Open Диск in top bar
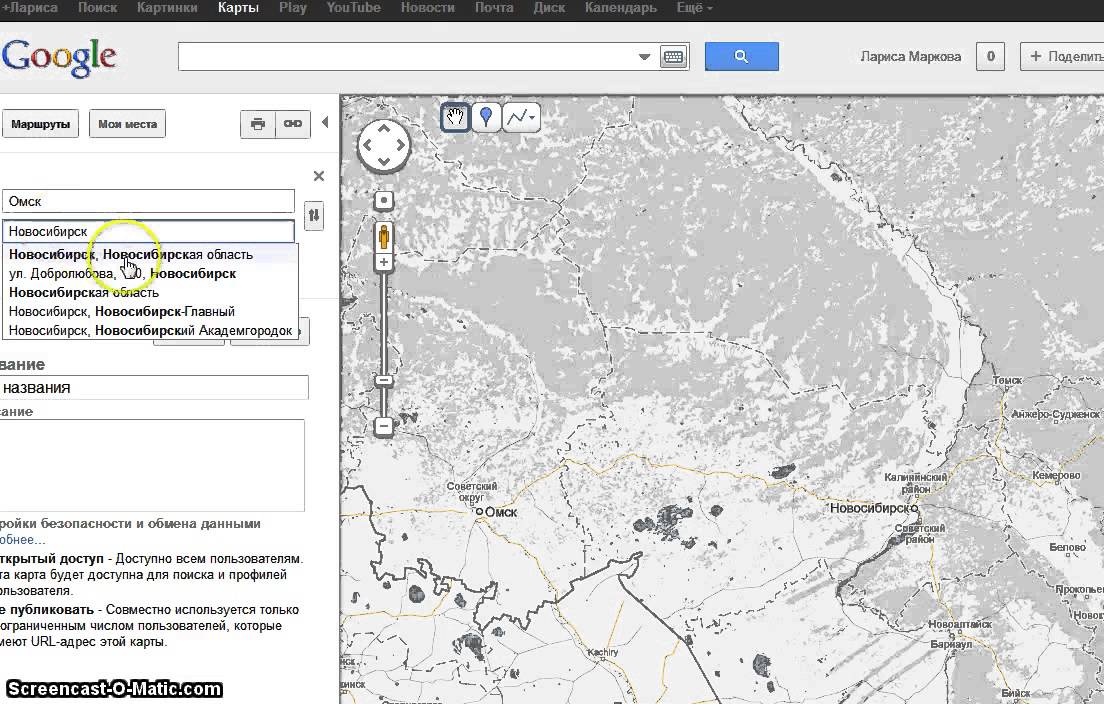Image resolution: width=1104 pixels, height=704 pixels. (x=549, y=8)
